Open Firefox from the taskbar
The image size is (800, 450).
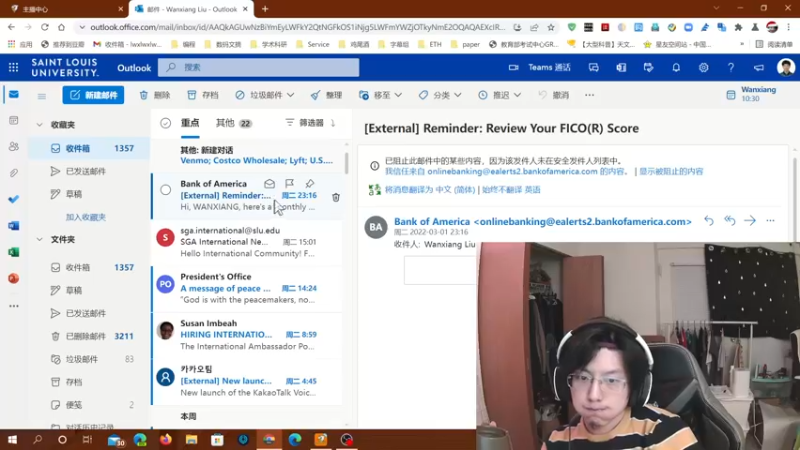click(166, 439)
